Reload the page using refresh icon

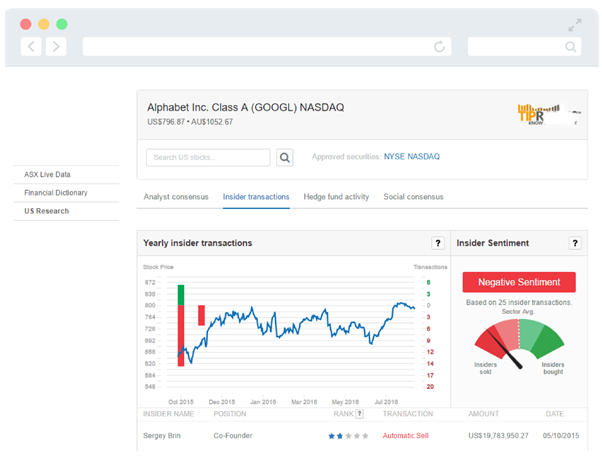pos(439,46)
